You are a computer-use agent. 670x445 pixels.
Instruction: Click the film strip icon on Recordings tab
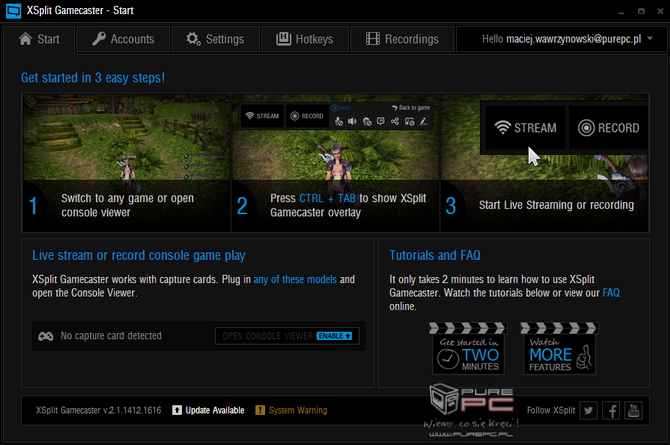point(373,39)
